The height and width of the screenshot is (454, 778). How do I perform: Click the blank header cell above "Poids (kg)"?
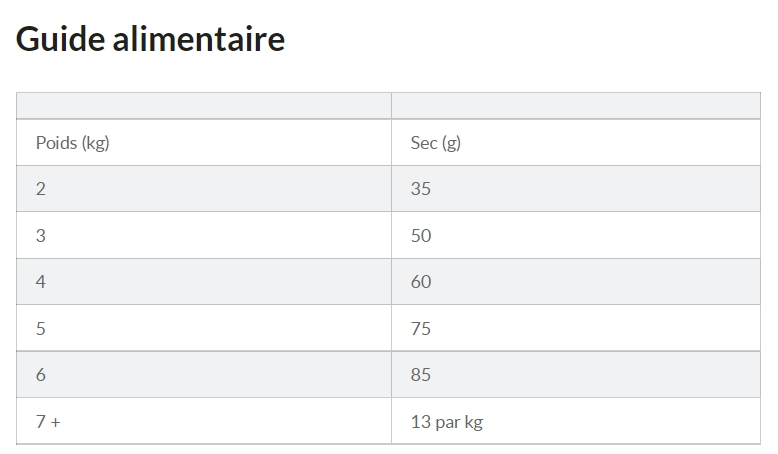[203, 106]
